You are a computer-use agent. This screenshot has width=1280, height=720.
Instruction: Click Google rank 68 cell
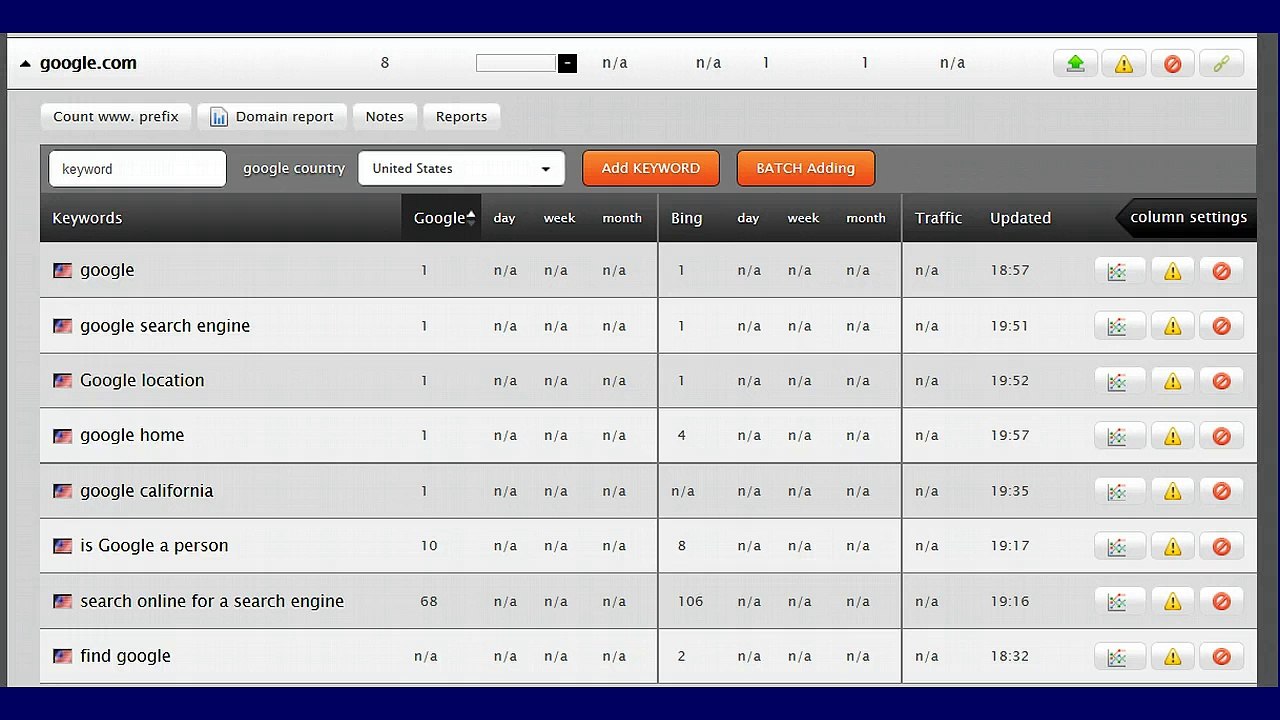coord(429,601)
